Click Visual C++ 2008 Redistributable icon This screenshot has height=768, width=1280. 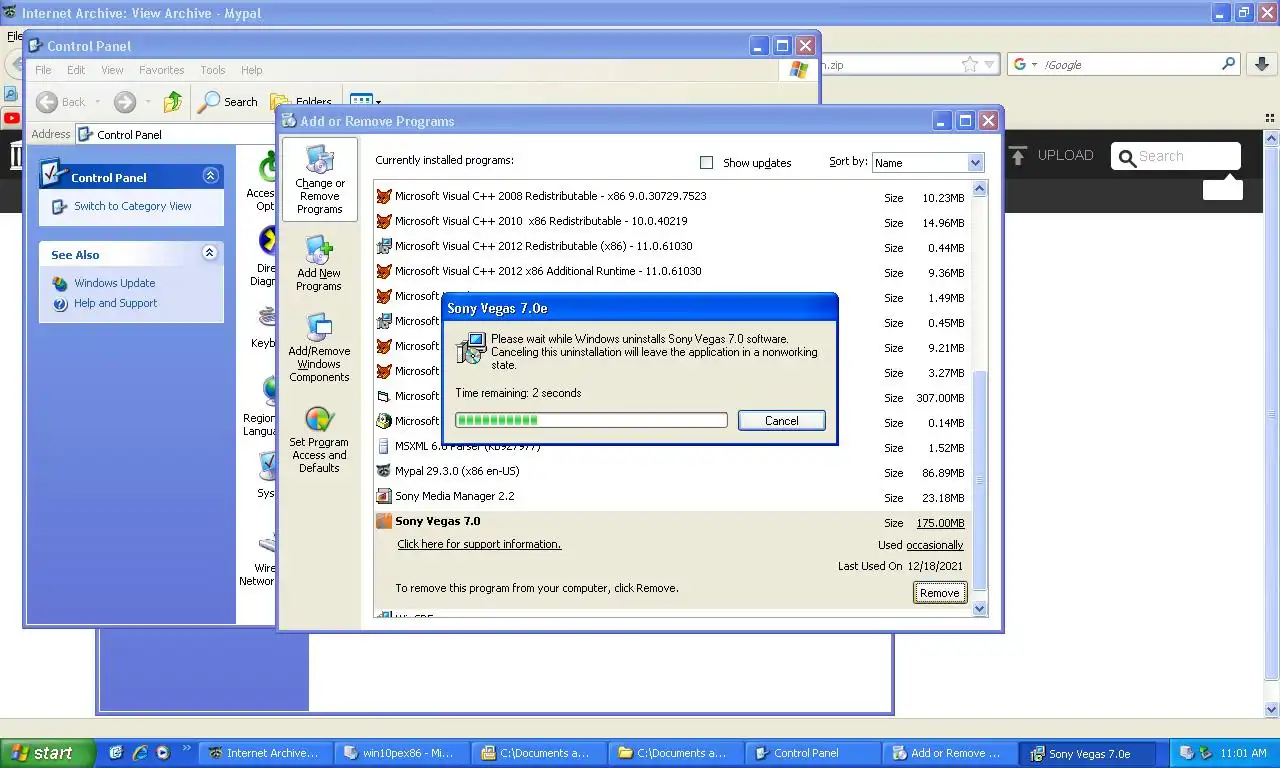(383, 196)
